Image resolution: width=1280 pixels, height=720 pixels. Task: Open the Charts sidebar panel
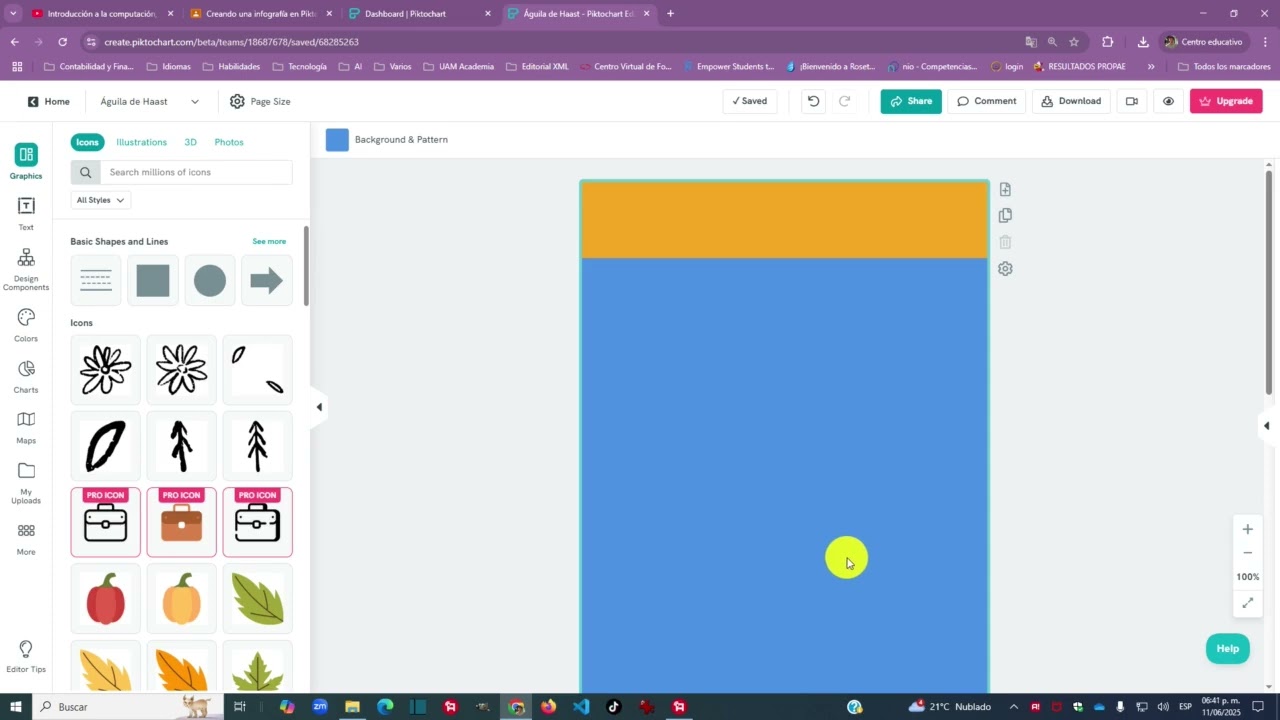(26, 377)
